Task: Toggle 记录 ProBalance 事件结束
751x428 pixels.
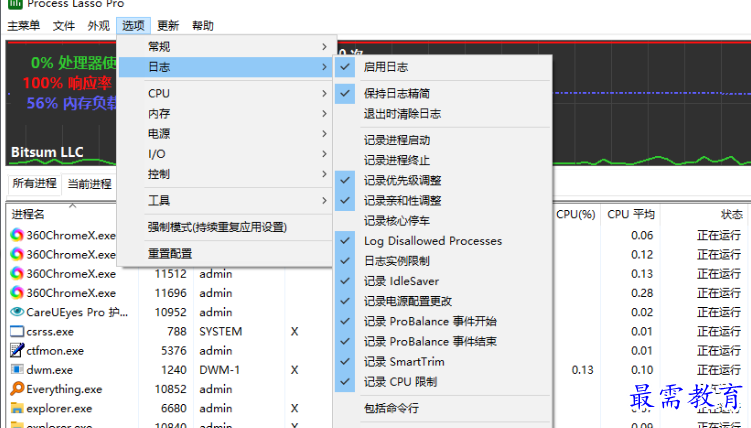Action: point(443,341)
